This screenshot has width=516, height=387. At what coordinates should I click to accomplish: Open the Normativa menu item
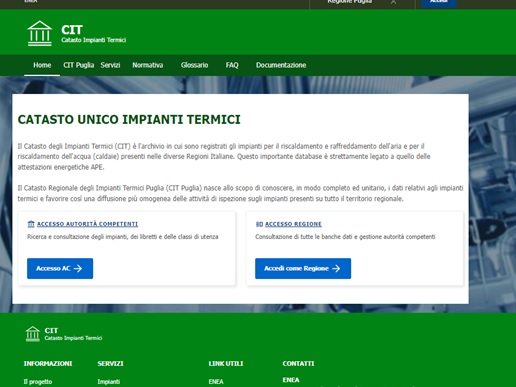tap(148, 65)
